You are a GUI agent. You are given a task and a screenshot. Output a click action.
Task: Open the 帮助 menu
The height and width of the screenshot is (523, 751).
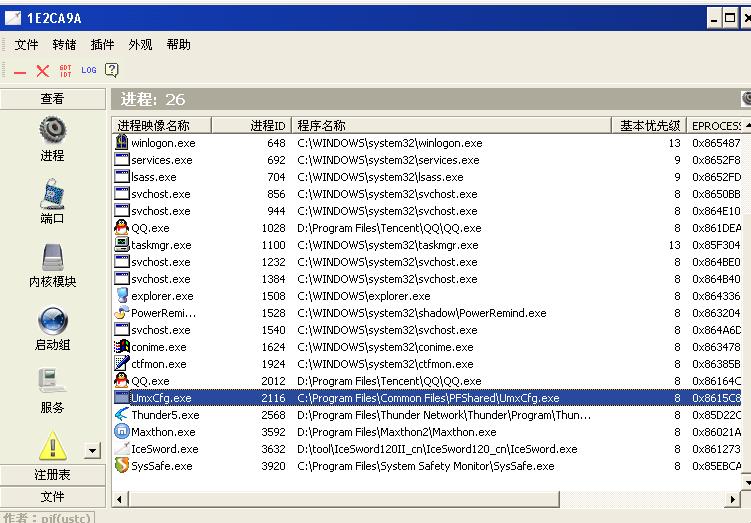point(178,45)
